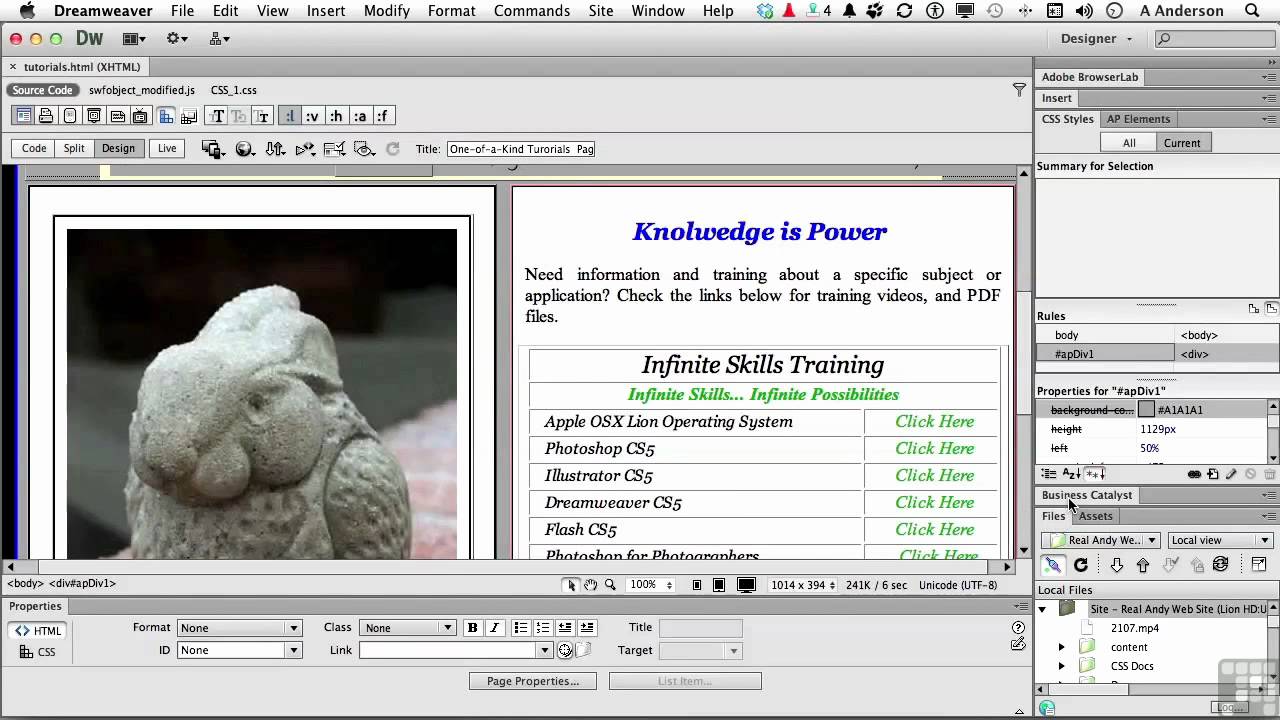The width and height of the screenshot is (1280, 720).
Task: Open Check browser compatibility menu
Action: tap(335, 149)
